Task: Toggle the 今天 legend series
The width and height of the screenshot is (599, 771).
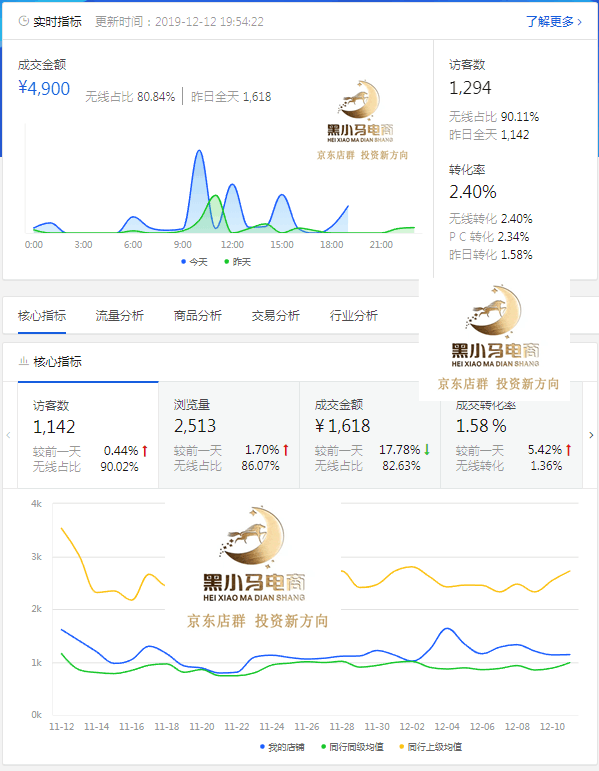Action: click(194, 262)
